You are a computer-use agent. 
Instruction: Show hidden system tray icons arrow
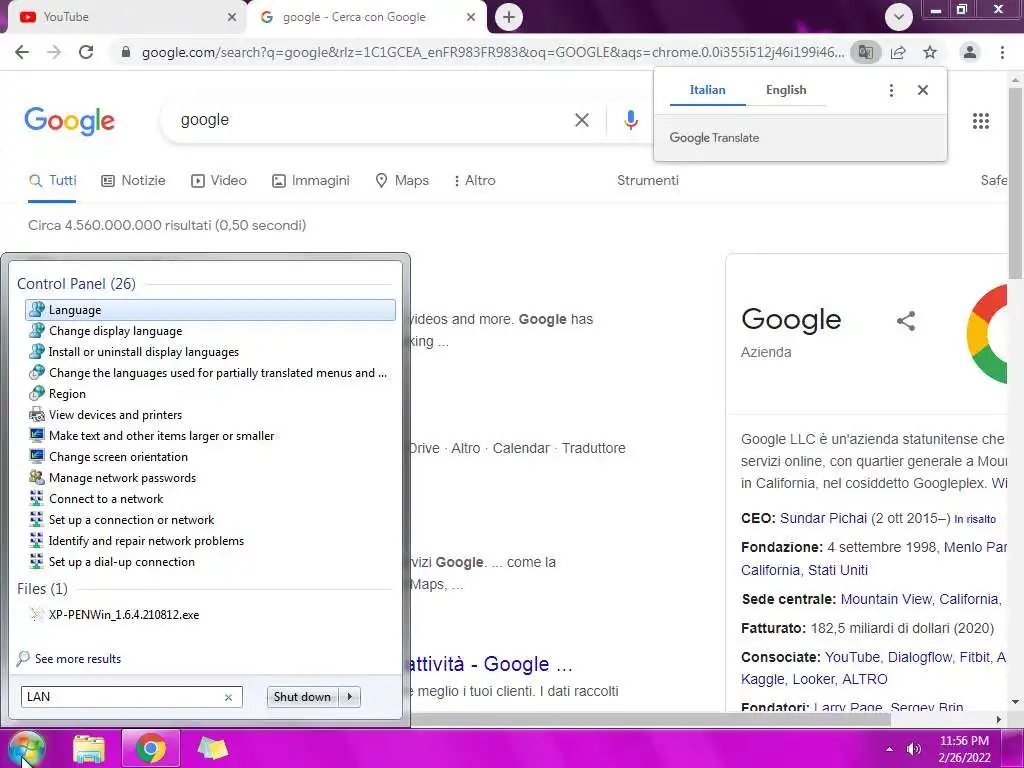pyautogui.click(x=889, y=749)
